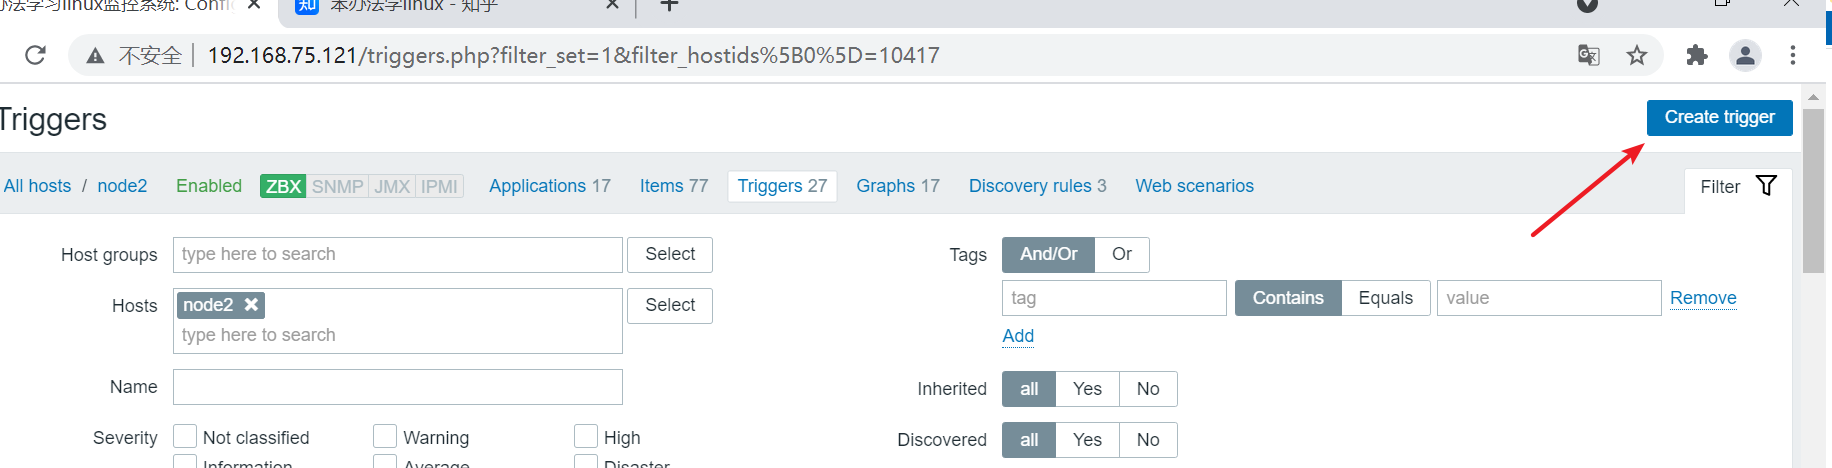
Task: Set tag operator to Equals
Action: coord(1385,298)
